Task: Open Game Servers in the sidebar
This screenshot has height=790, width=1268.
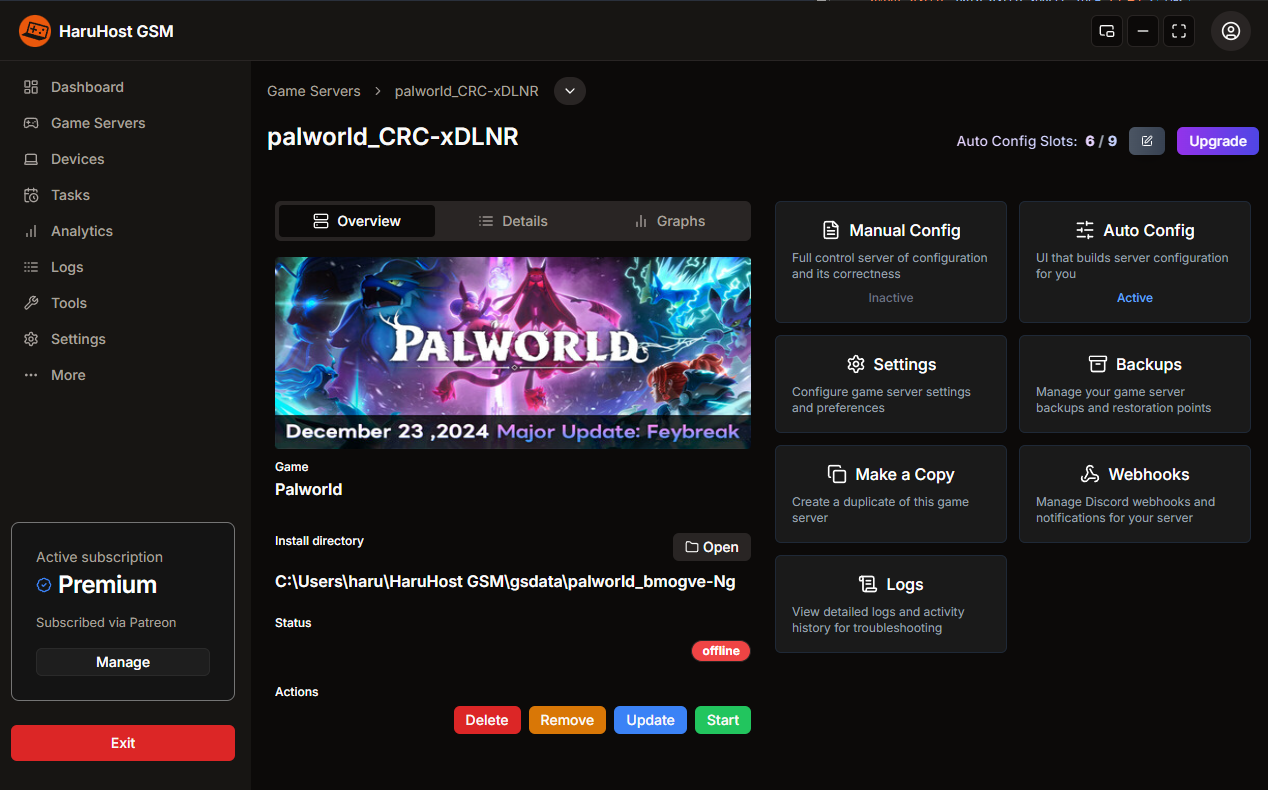Action: click(x=98, y=123)
